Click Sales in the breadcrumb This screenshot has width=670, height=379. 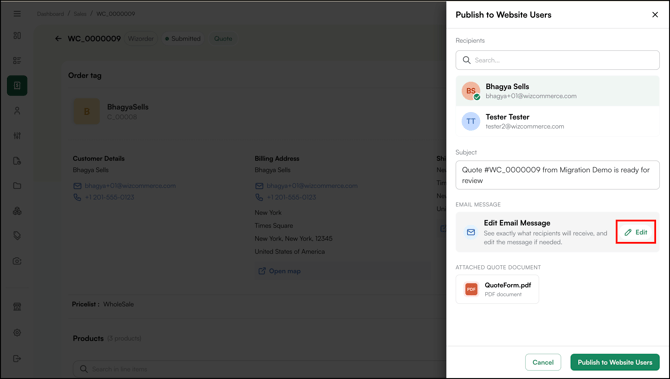(x=80, y=14)
